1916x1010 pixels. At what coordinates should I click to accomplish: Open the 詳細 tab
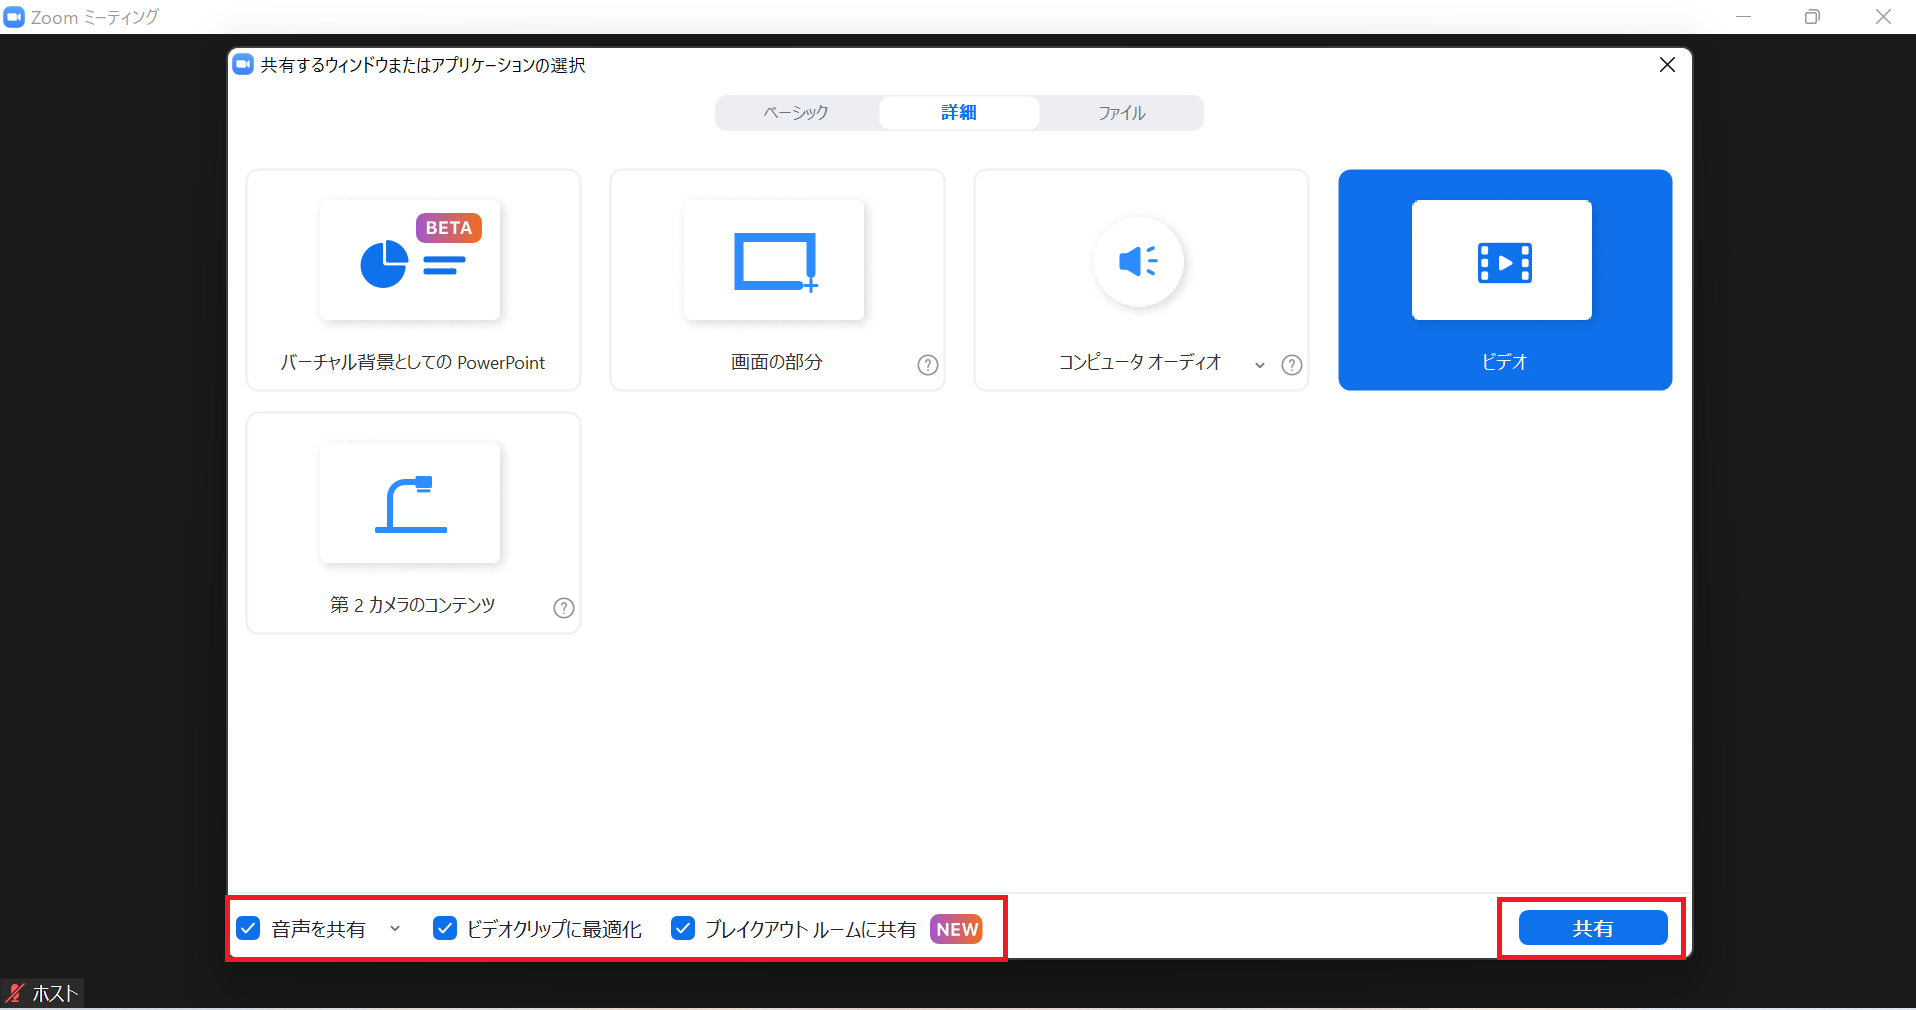[x=959, y=113]
